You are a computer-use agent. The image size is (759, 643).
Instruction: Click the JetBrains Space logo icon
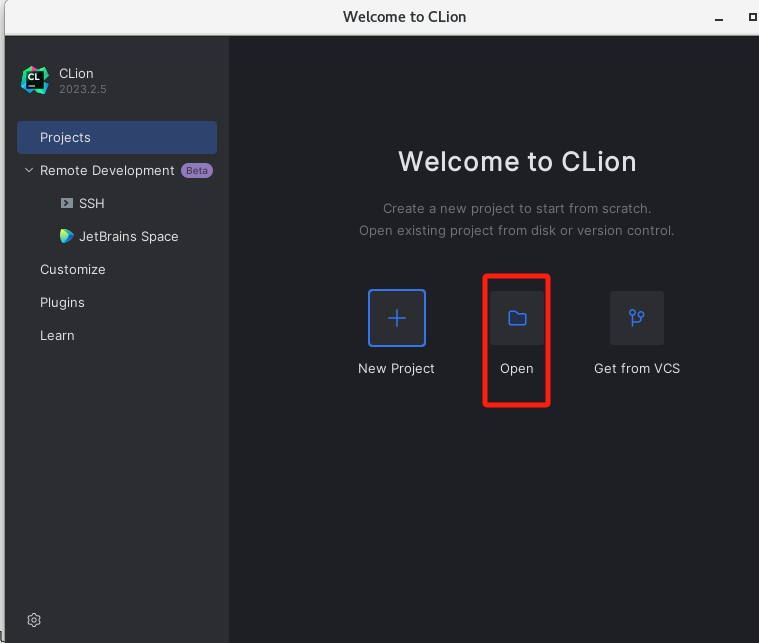coord(67,236)
